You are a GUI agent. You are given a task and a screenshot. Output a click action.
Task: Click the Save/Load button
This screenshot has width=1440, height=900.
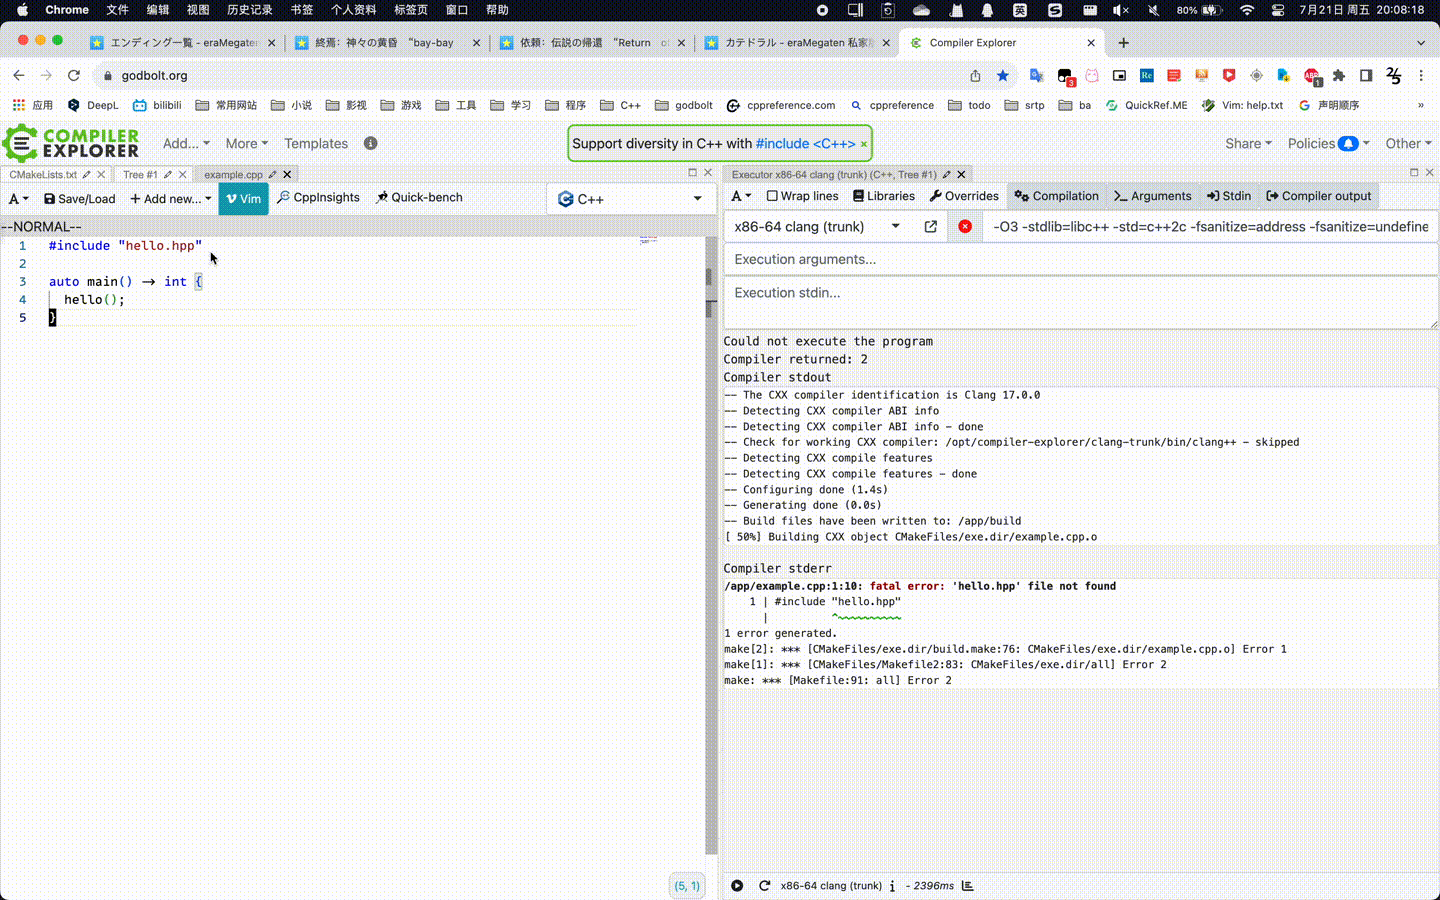pos(79,198)
